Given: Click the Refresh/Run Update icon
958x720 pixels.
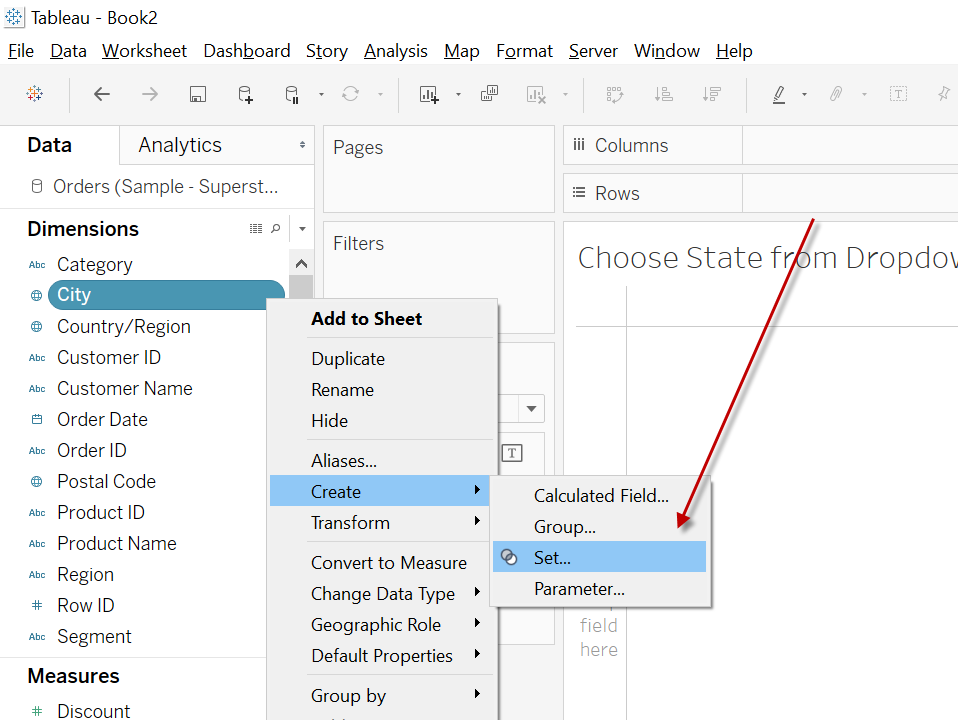Looking at the screenshot, I should [350, 94].
